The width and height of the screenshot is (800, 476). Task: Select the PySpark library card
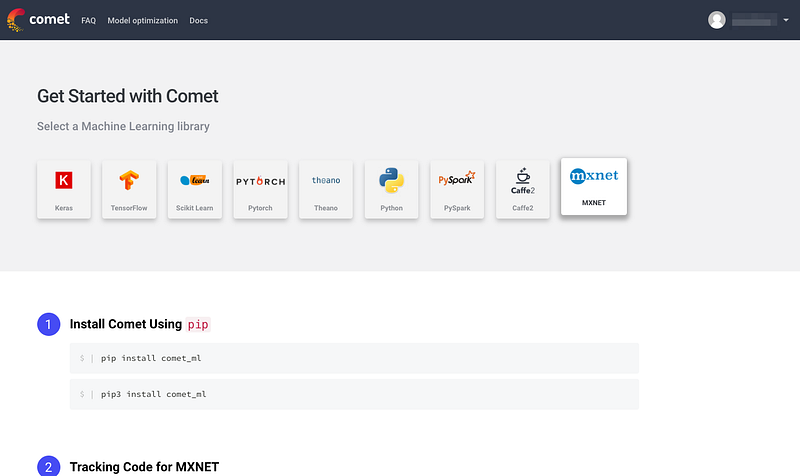coord(457,189)
